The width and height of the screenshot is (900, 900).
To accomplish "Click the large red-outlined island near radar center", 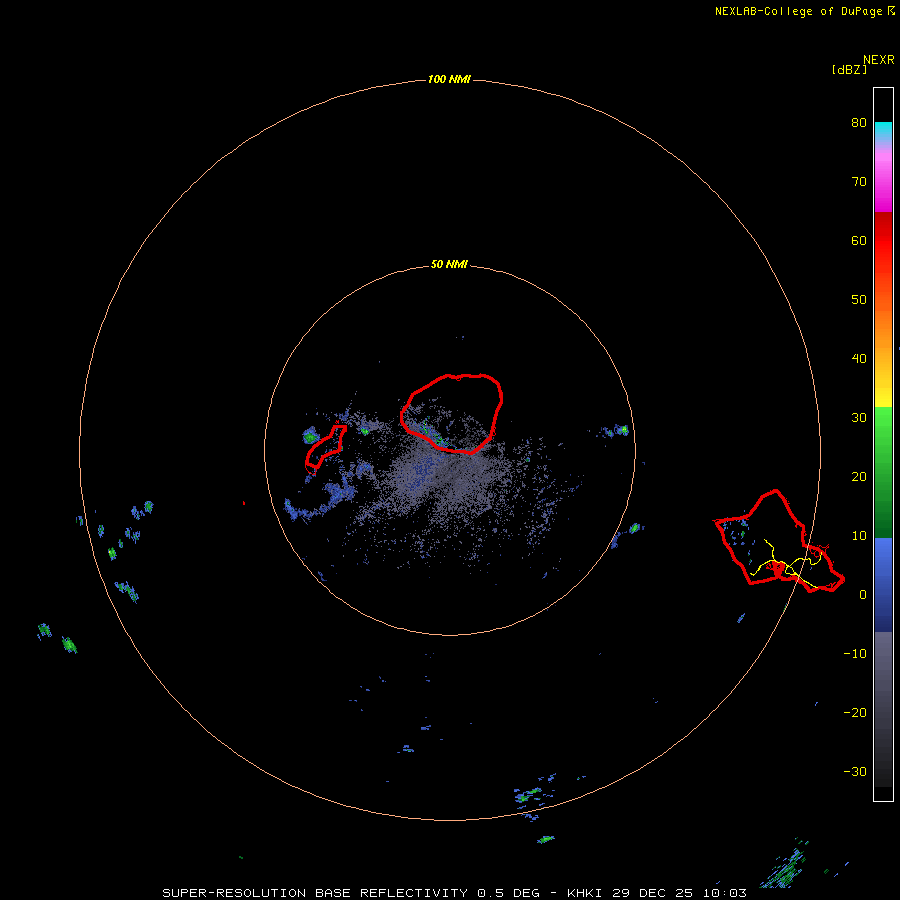I will (452, 413).
